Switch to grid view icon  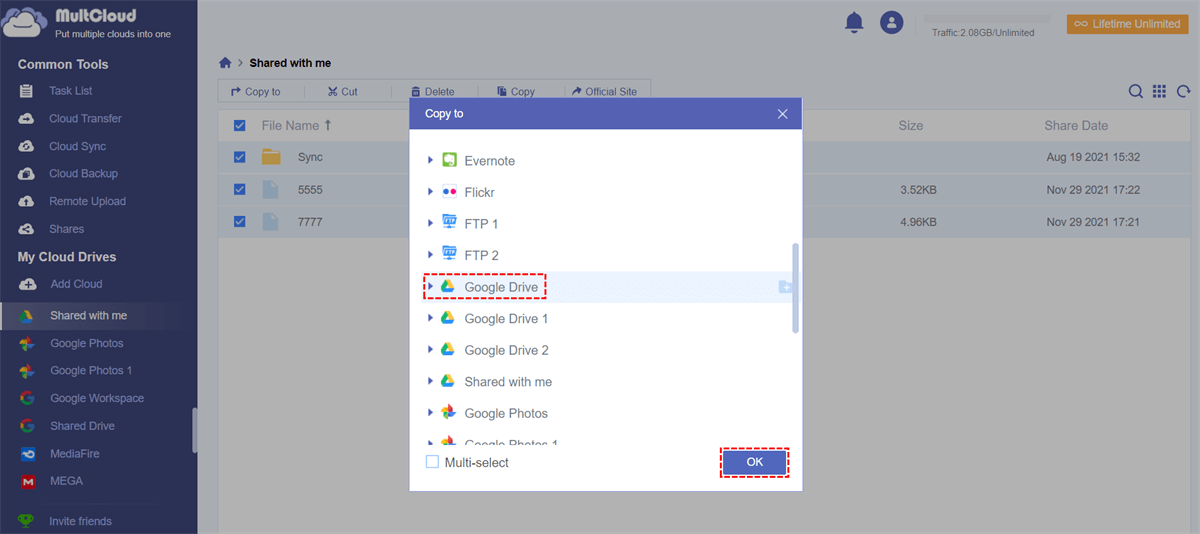point(1159,91)
